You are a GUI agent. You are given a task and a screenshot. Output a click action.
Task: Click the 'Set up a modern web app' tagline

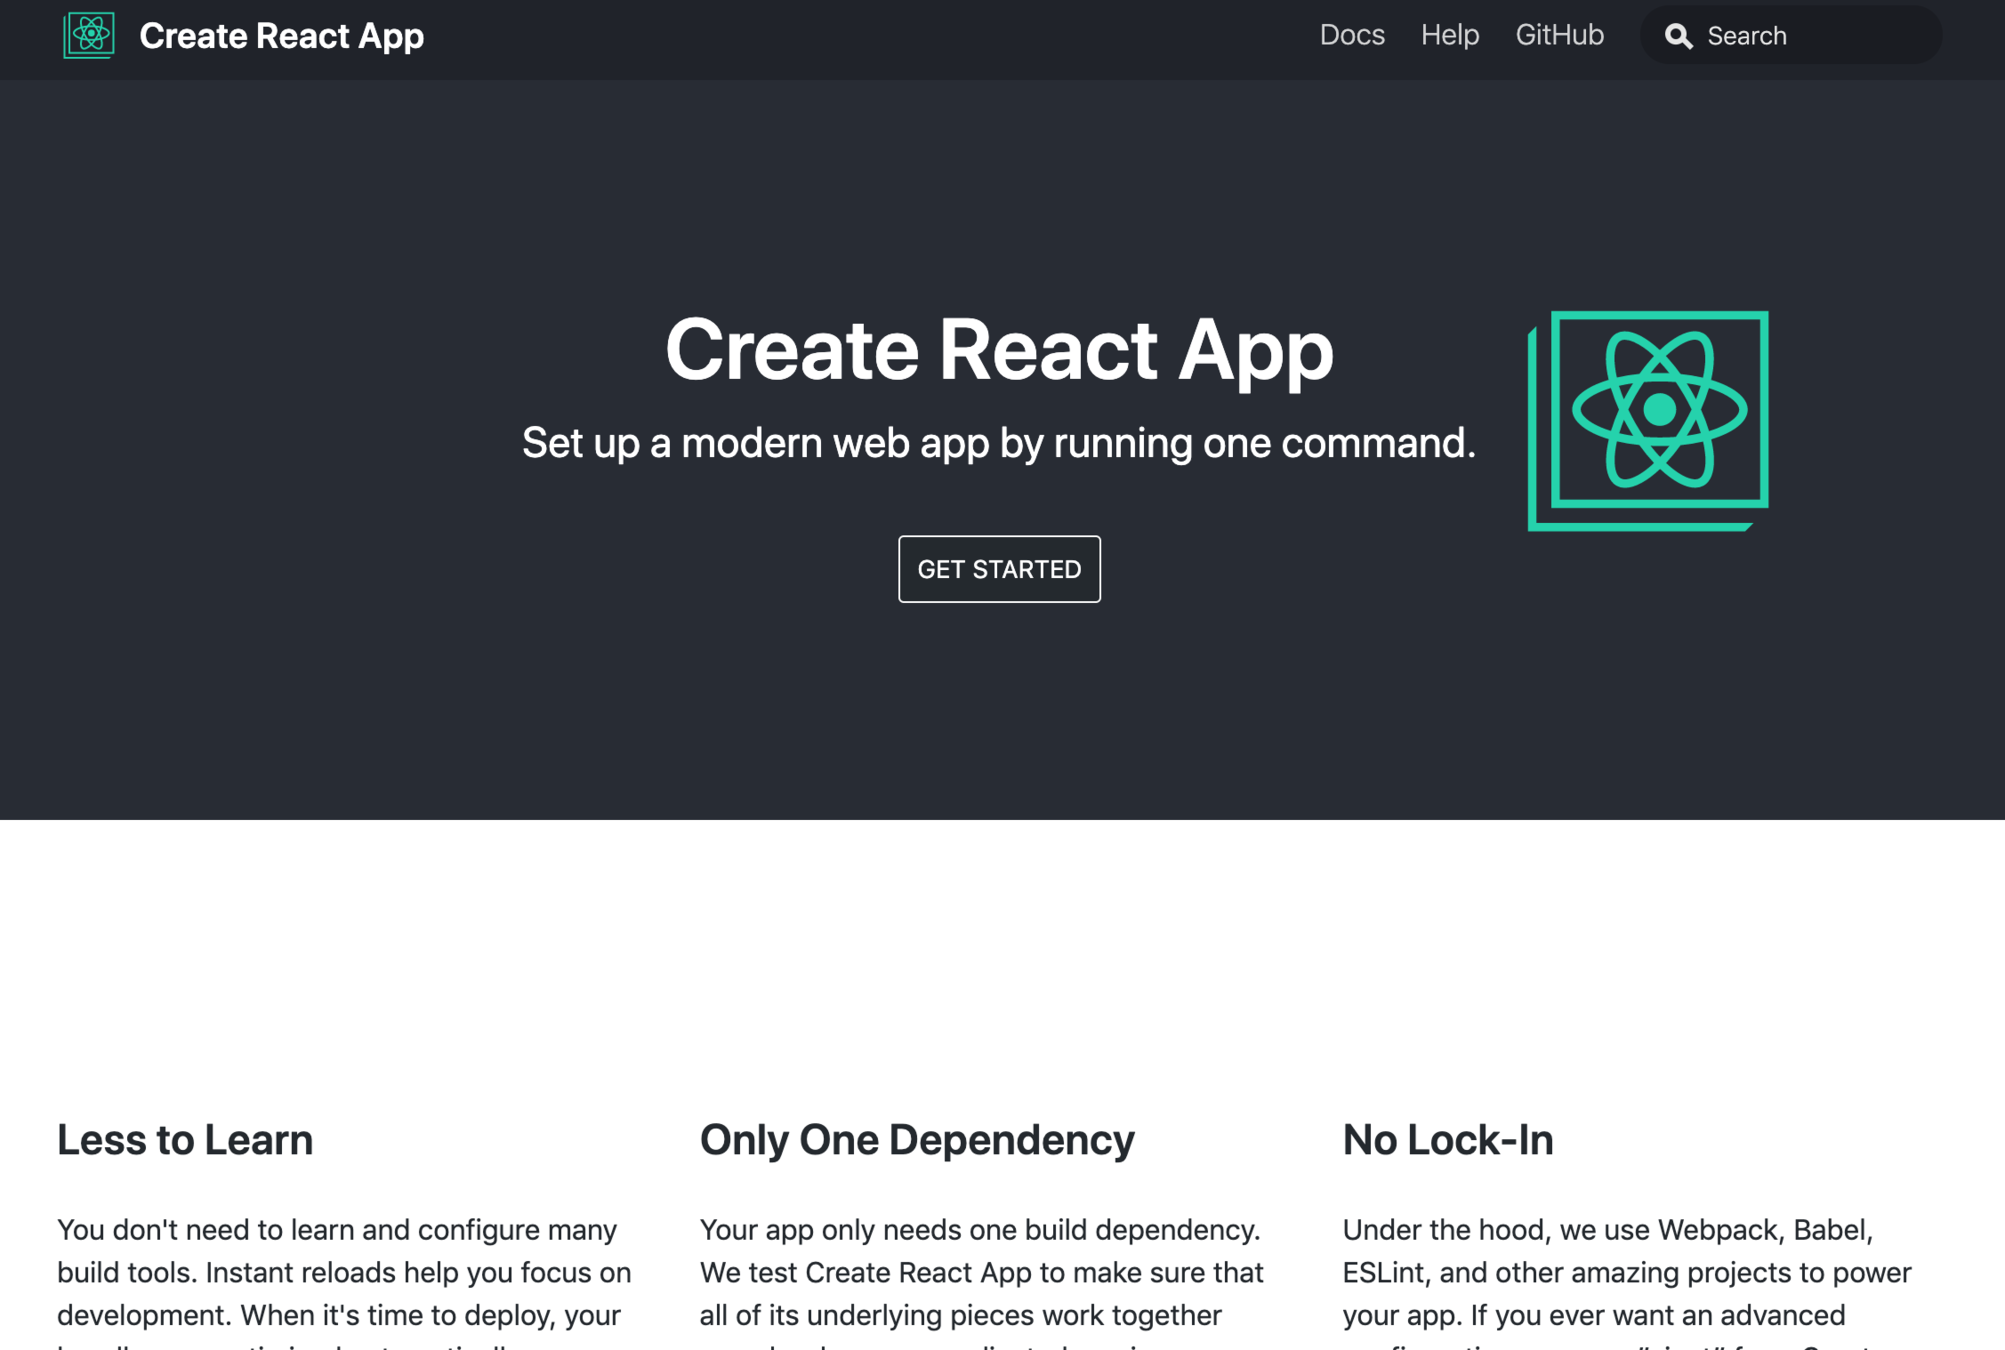(998, 442)
